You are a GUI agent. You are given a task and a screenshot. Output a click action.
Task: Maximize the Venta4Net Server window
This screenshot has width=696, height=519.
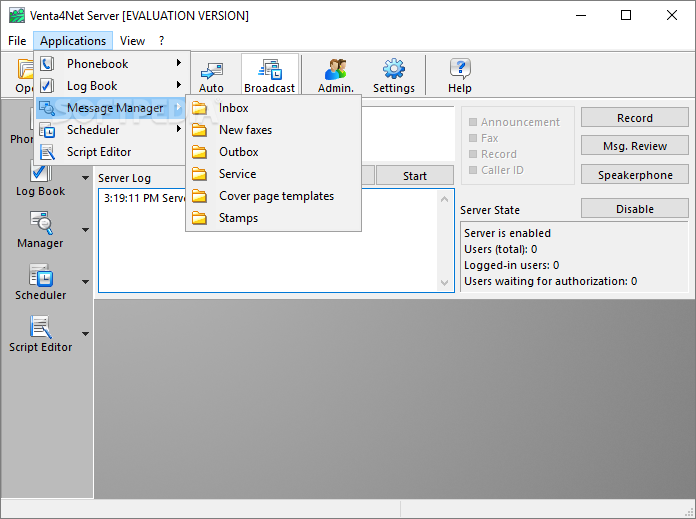[626, 16]
